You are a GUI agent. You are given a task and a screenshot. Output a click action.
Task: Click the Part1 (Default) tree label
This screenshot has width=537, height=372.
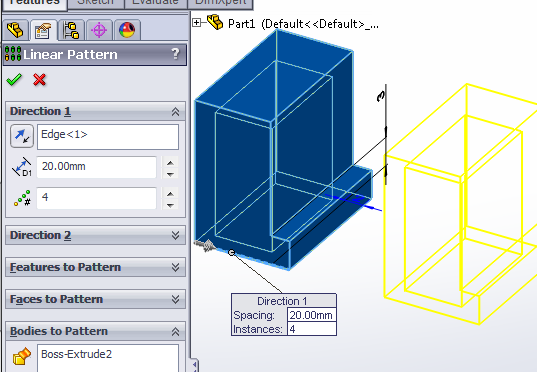click(x=303, y=24)
